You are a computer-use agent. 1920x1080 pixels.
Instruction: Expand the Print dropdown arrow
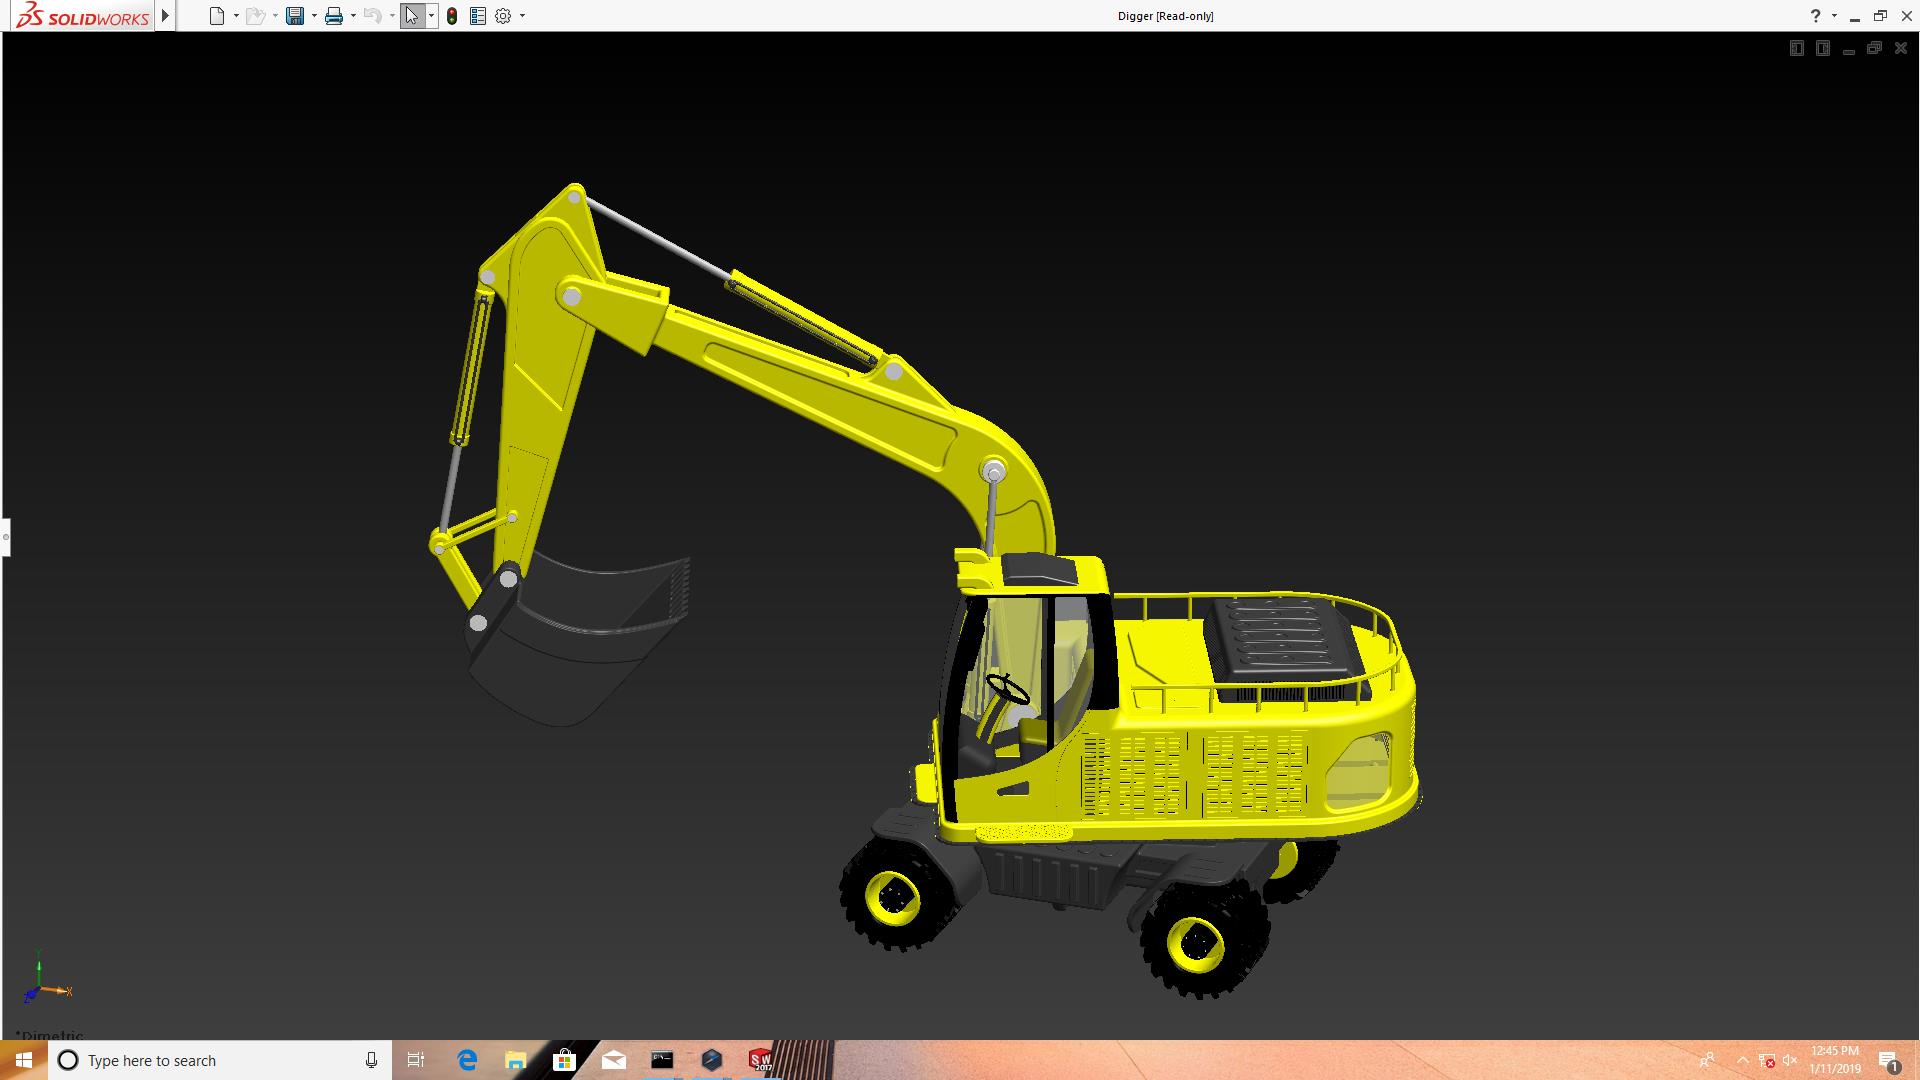353,16
